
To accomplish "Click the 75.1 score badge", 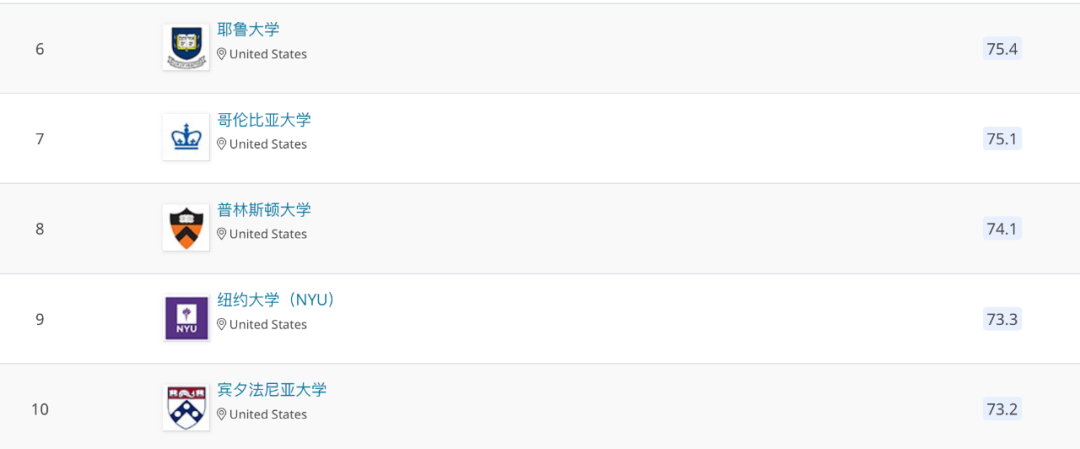I will click(1001, 139).
